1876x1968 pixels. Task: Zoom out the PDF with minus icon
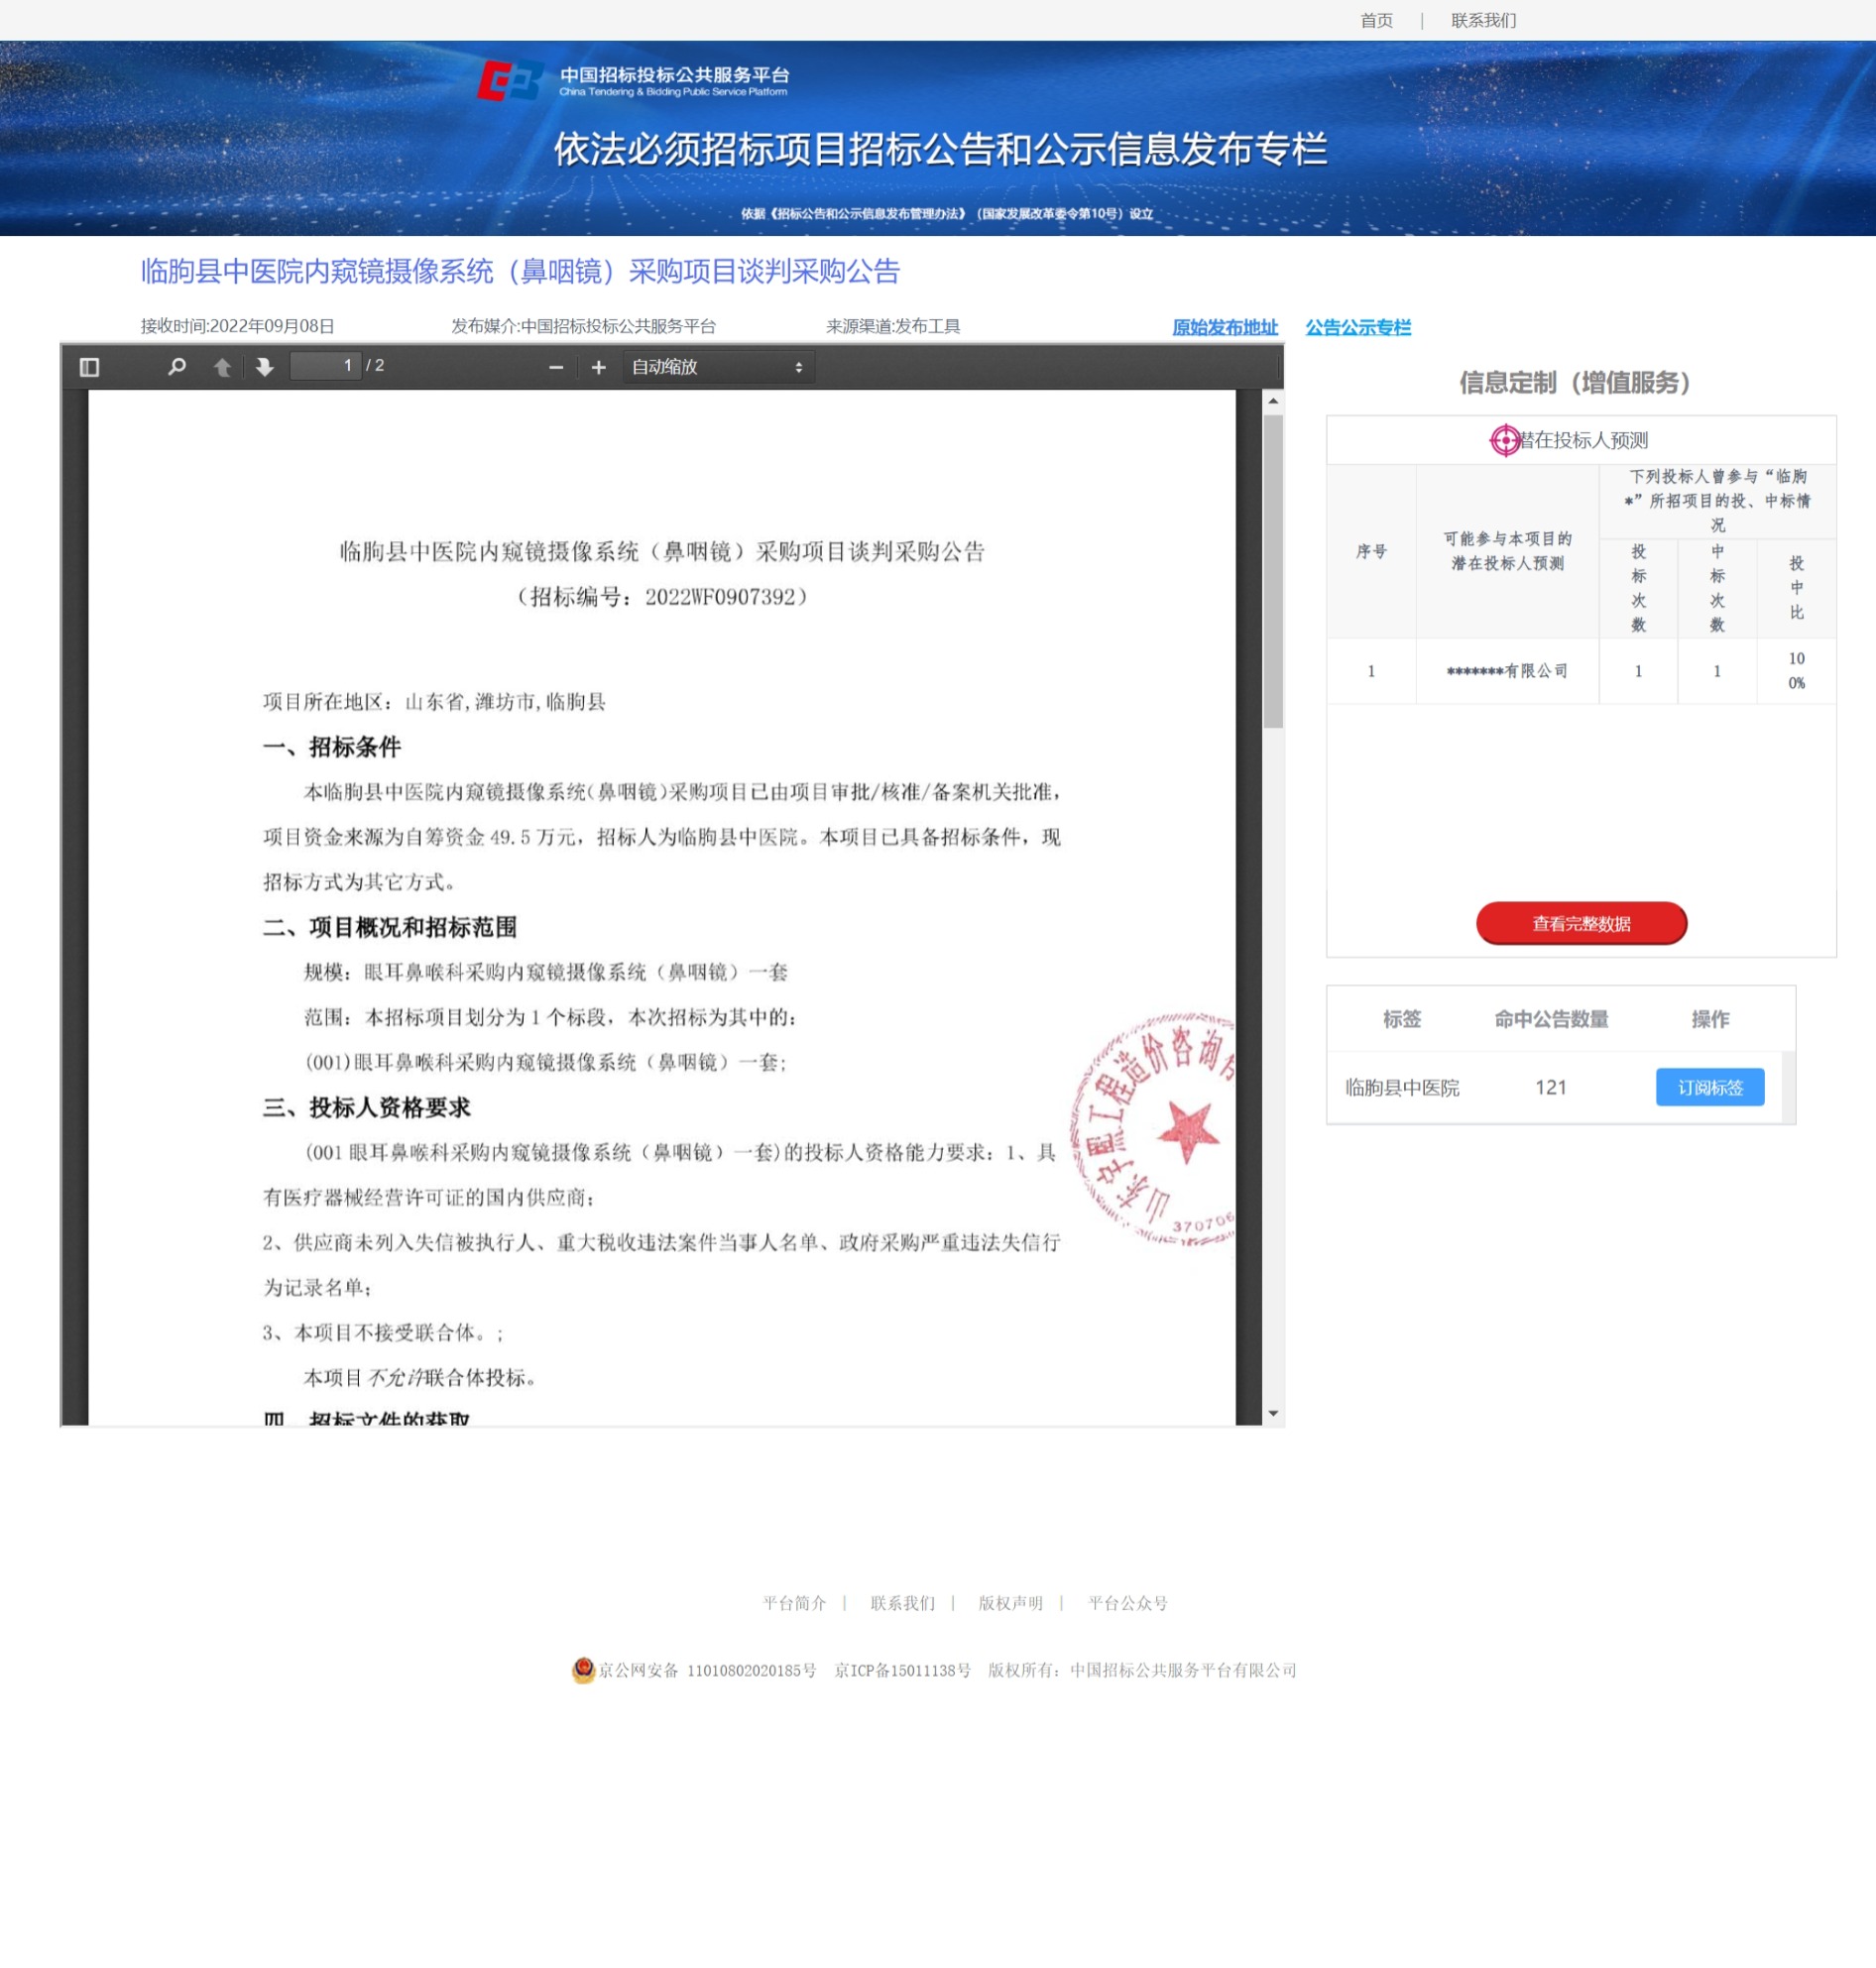556,367
